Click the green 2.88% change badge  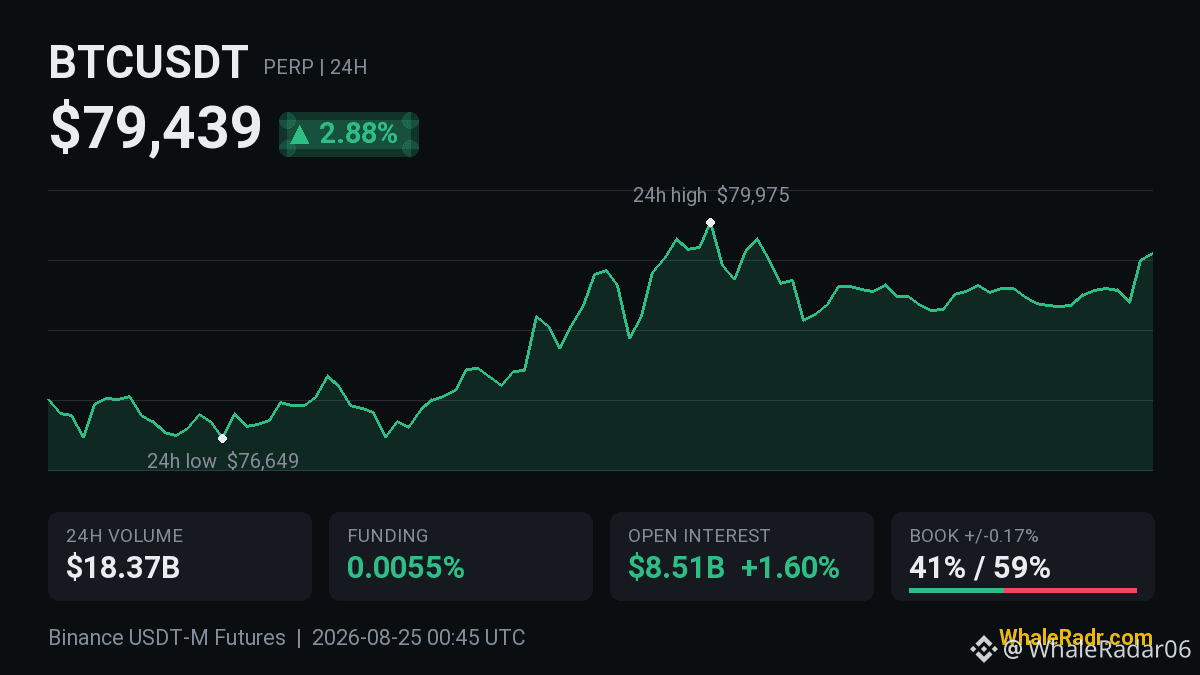tap(348, 134)
